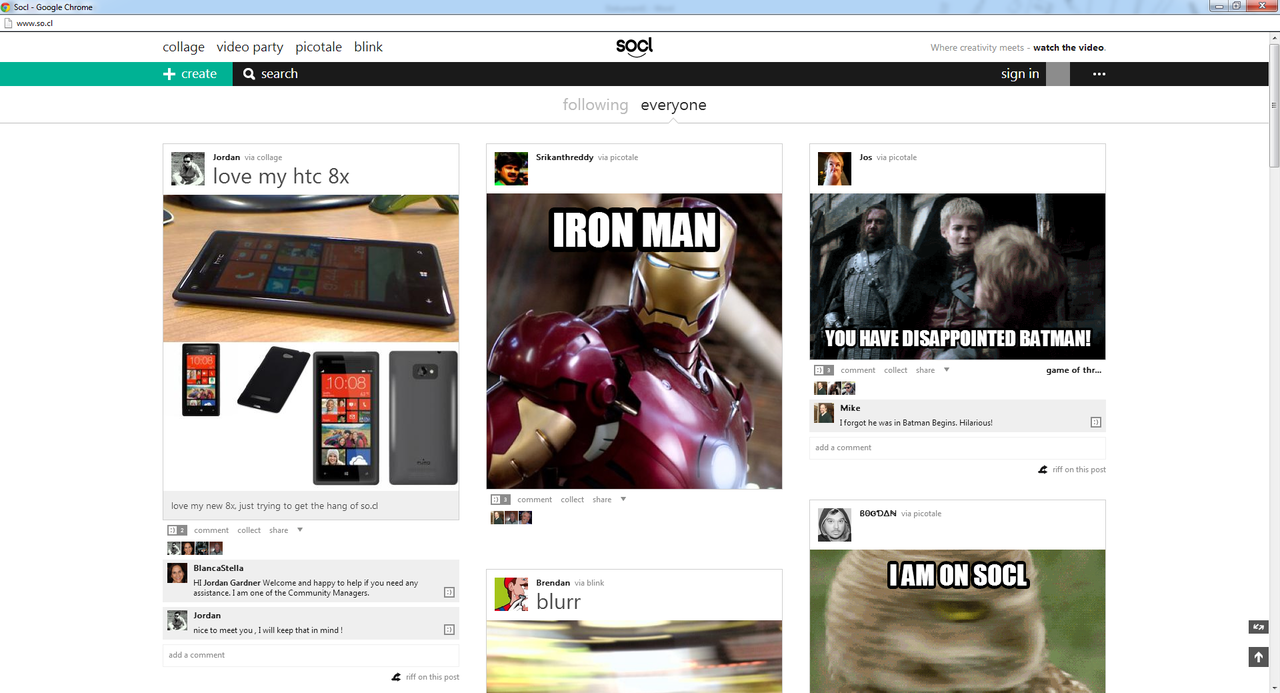Expand share dropdown arrow on Jordan's post
The image size is (1280, 693).
300,530
